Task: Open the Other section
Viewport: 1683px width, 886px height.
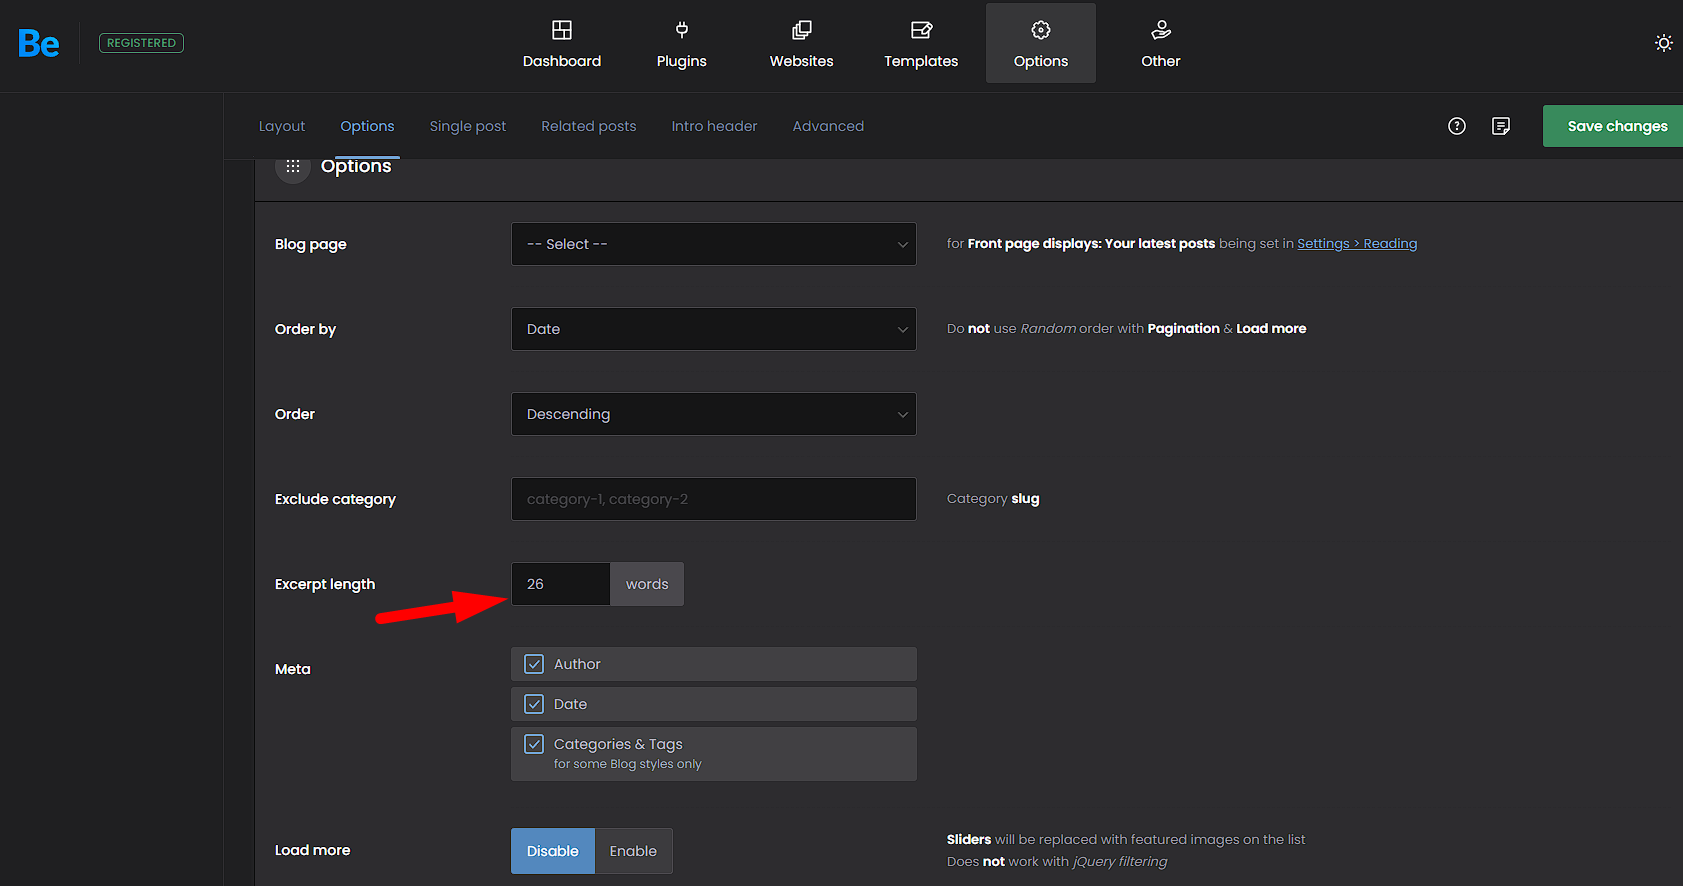Action: click(x=1161, y=44)
